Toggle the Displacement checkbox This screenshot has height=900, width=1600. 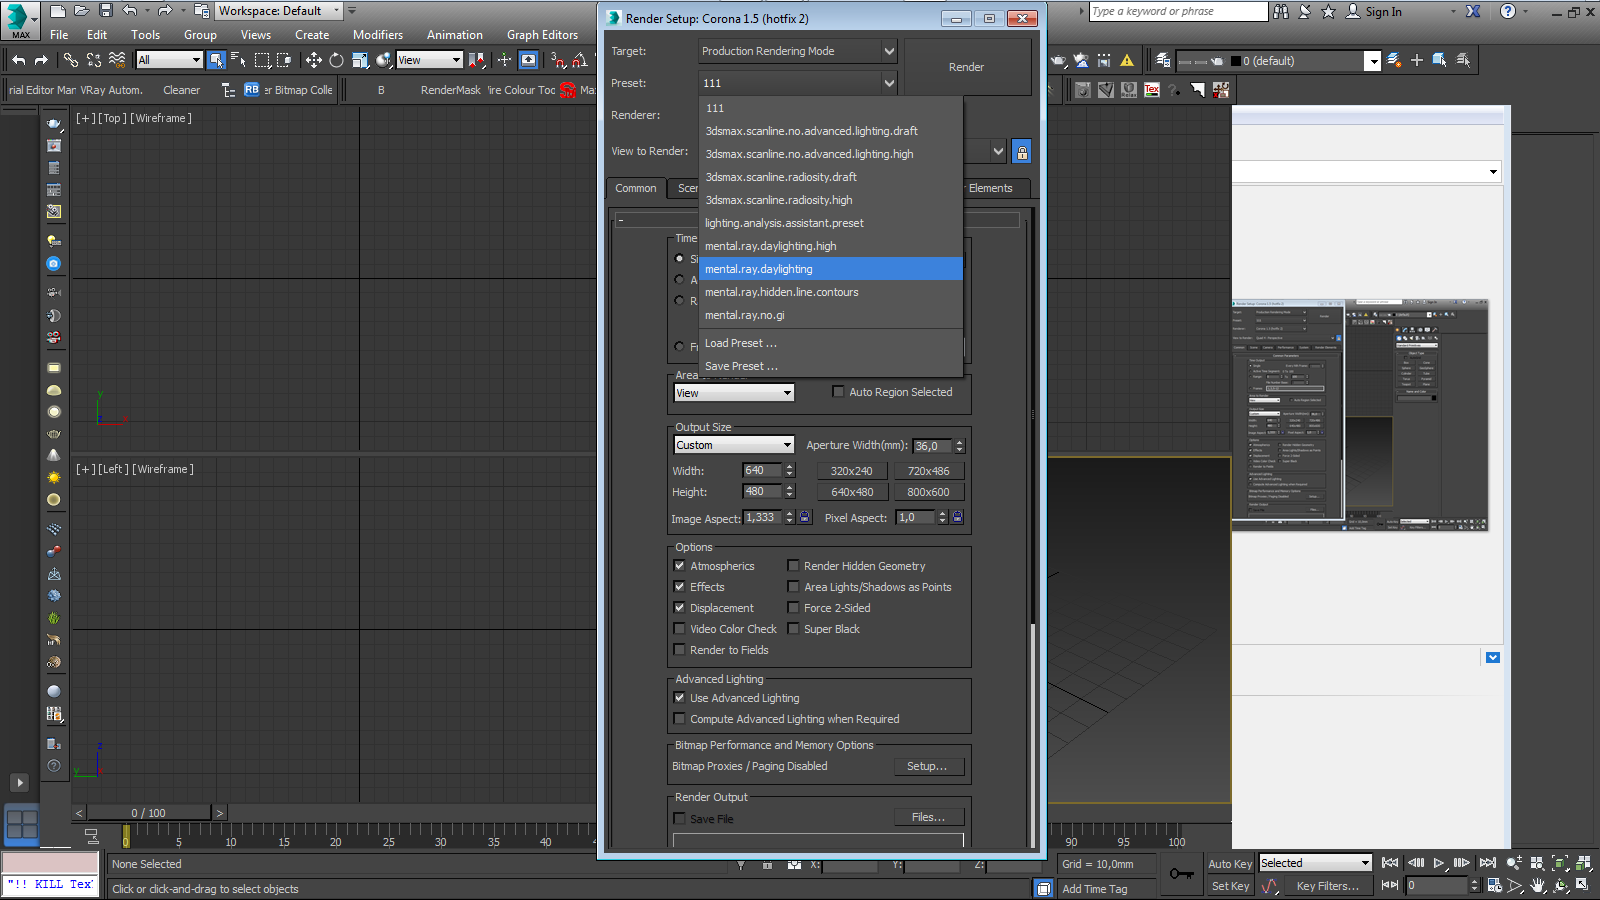pos(680,608)
